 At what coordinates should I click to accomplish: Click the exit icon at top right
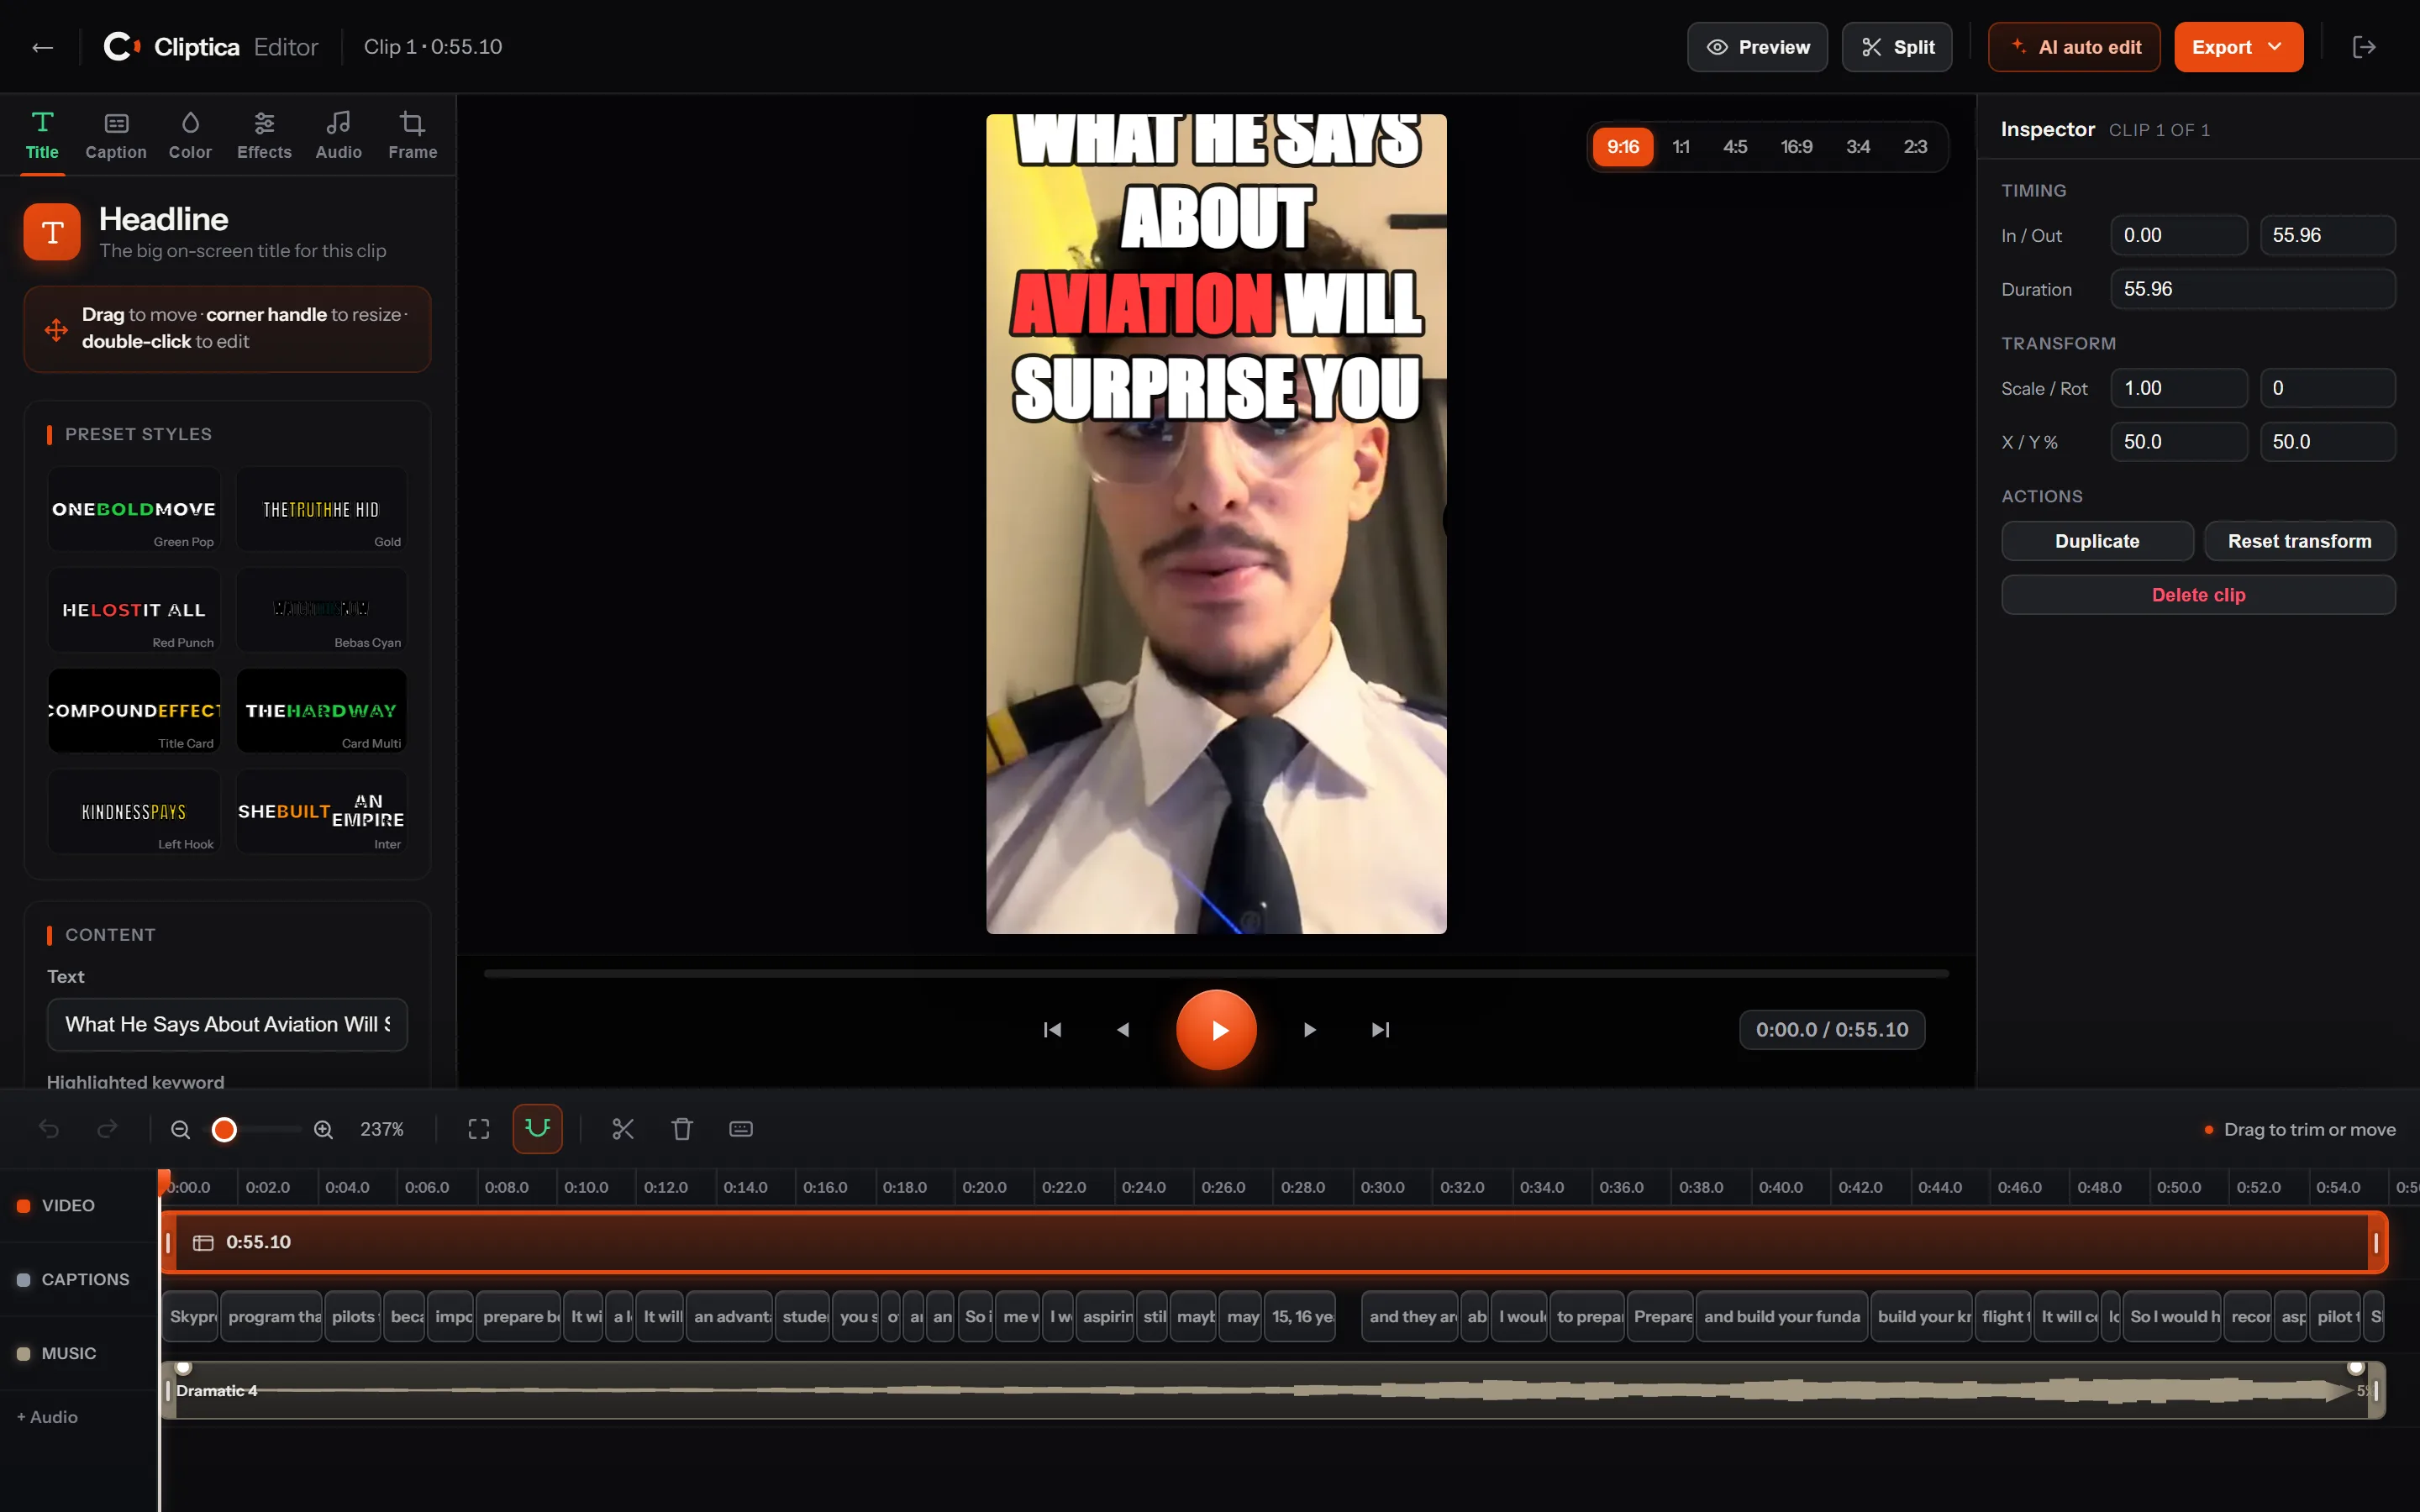click(x=2364, y=47)
